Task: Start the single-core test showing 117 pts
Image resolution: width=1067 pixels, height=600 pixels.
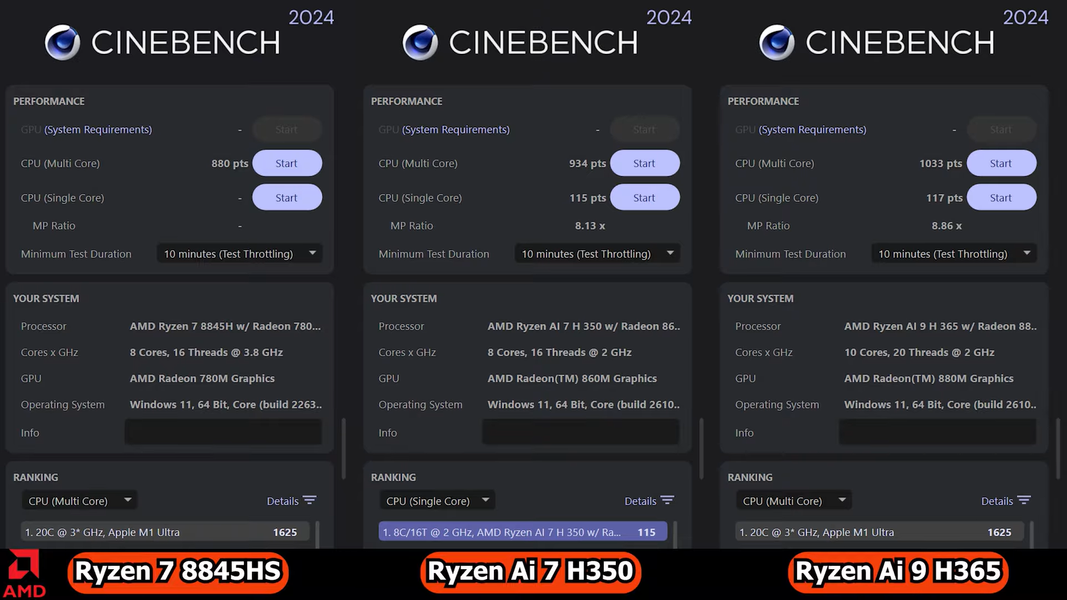Action: (1000, 198)
